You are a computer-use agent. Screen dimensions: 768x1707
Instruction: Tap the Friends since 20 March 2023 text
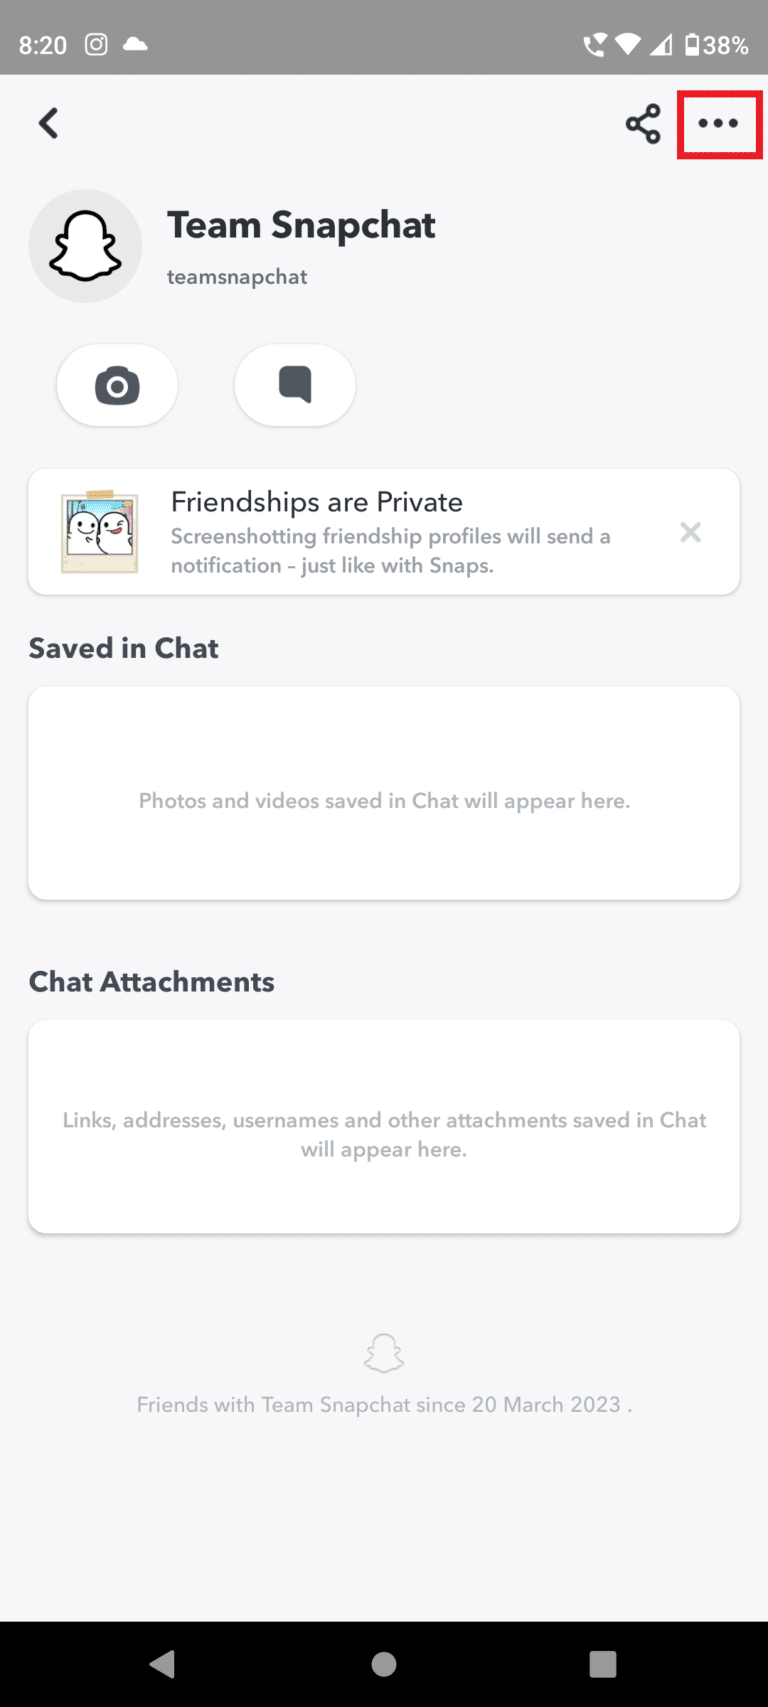(384, 1405)
